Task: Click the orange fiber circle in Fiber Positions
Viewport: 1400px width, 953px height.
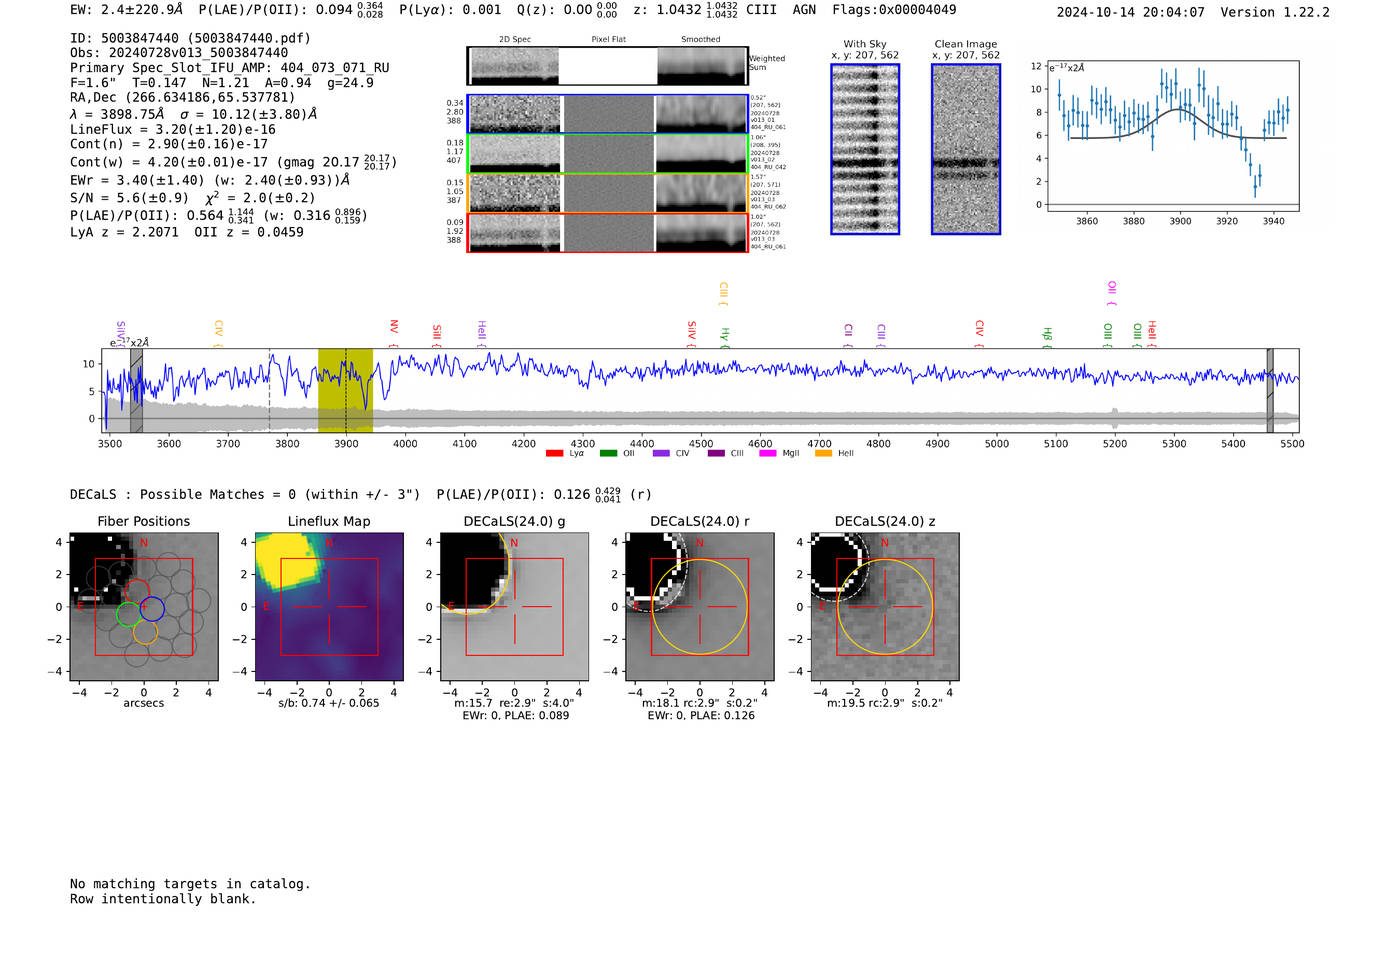Action: point(145,632)
